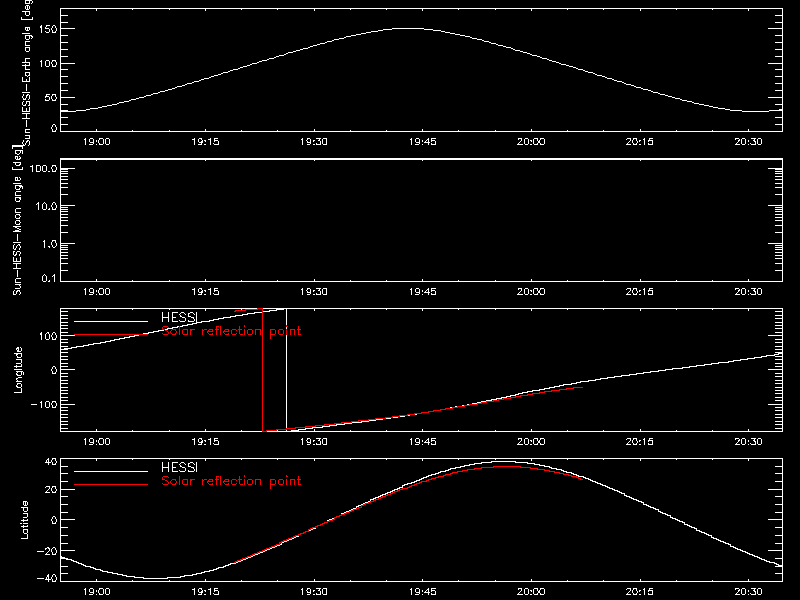The image size is (800, 600).
Task: Click the 0.1 tick on Moon angle axis
Action: coord(49,279)
